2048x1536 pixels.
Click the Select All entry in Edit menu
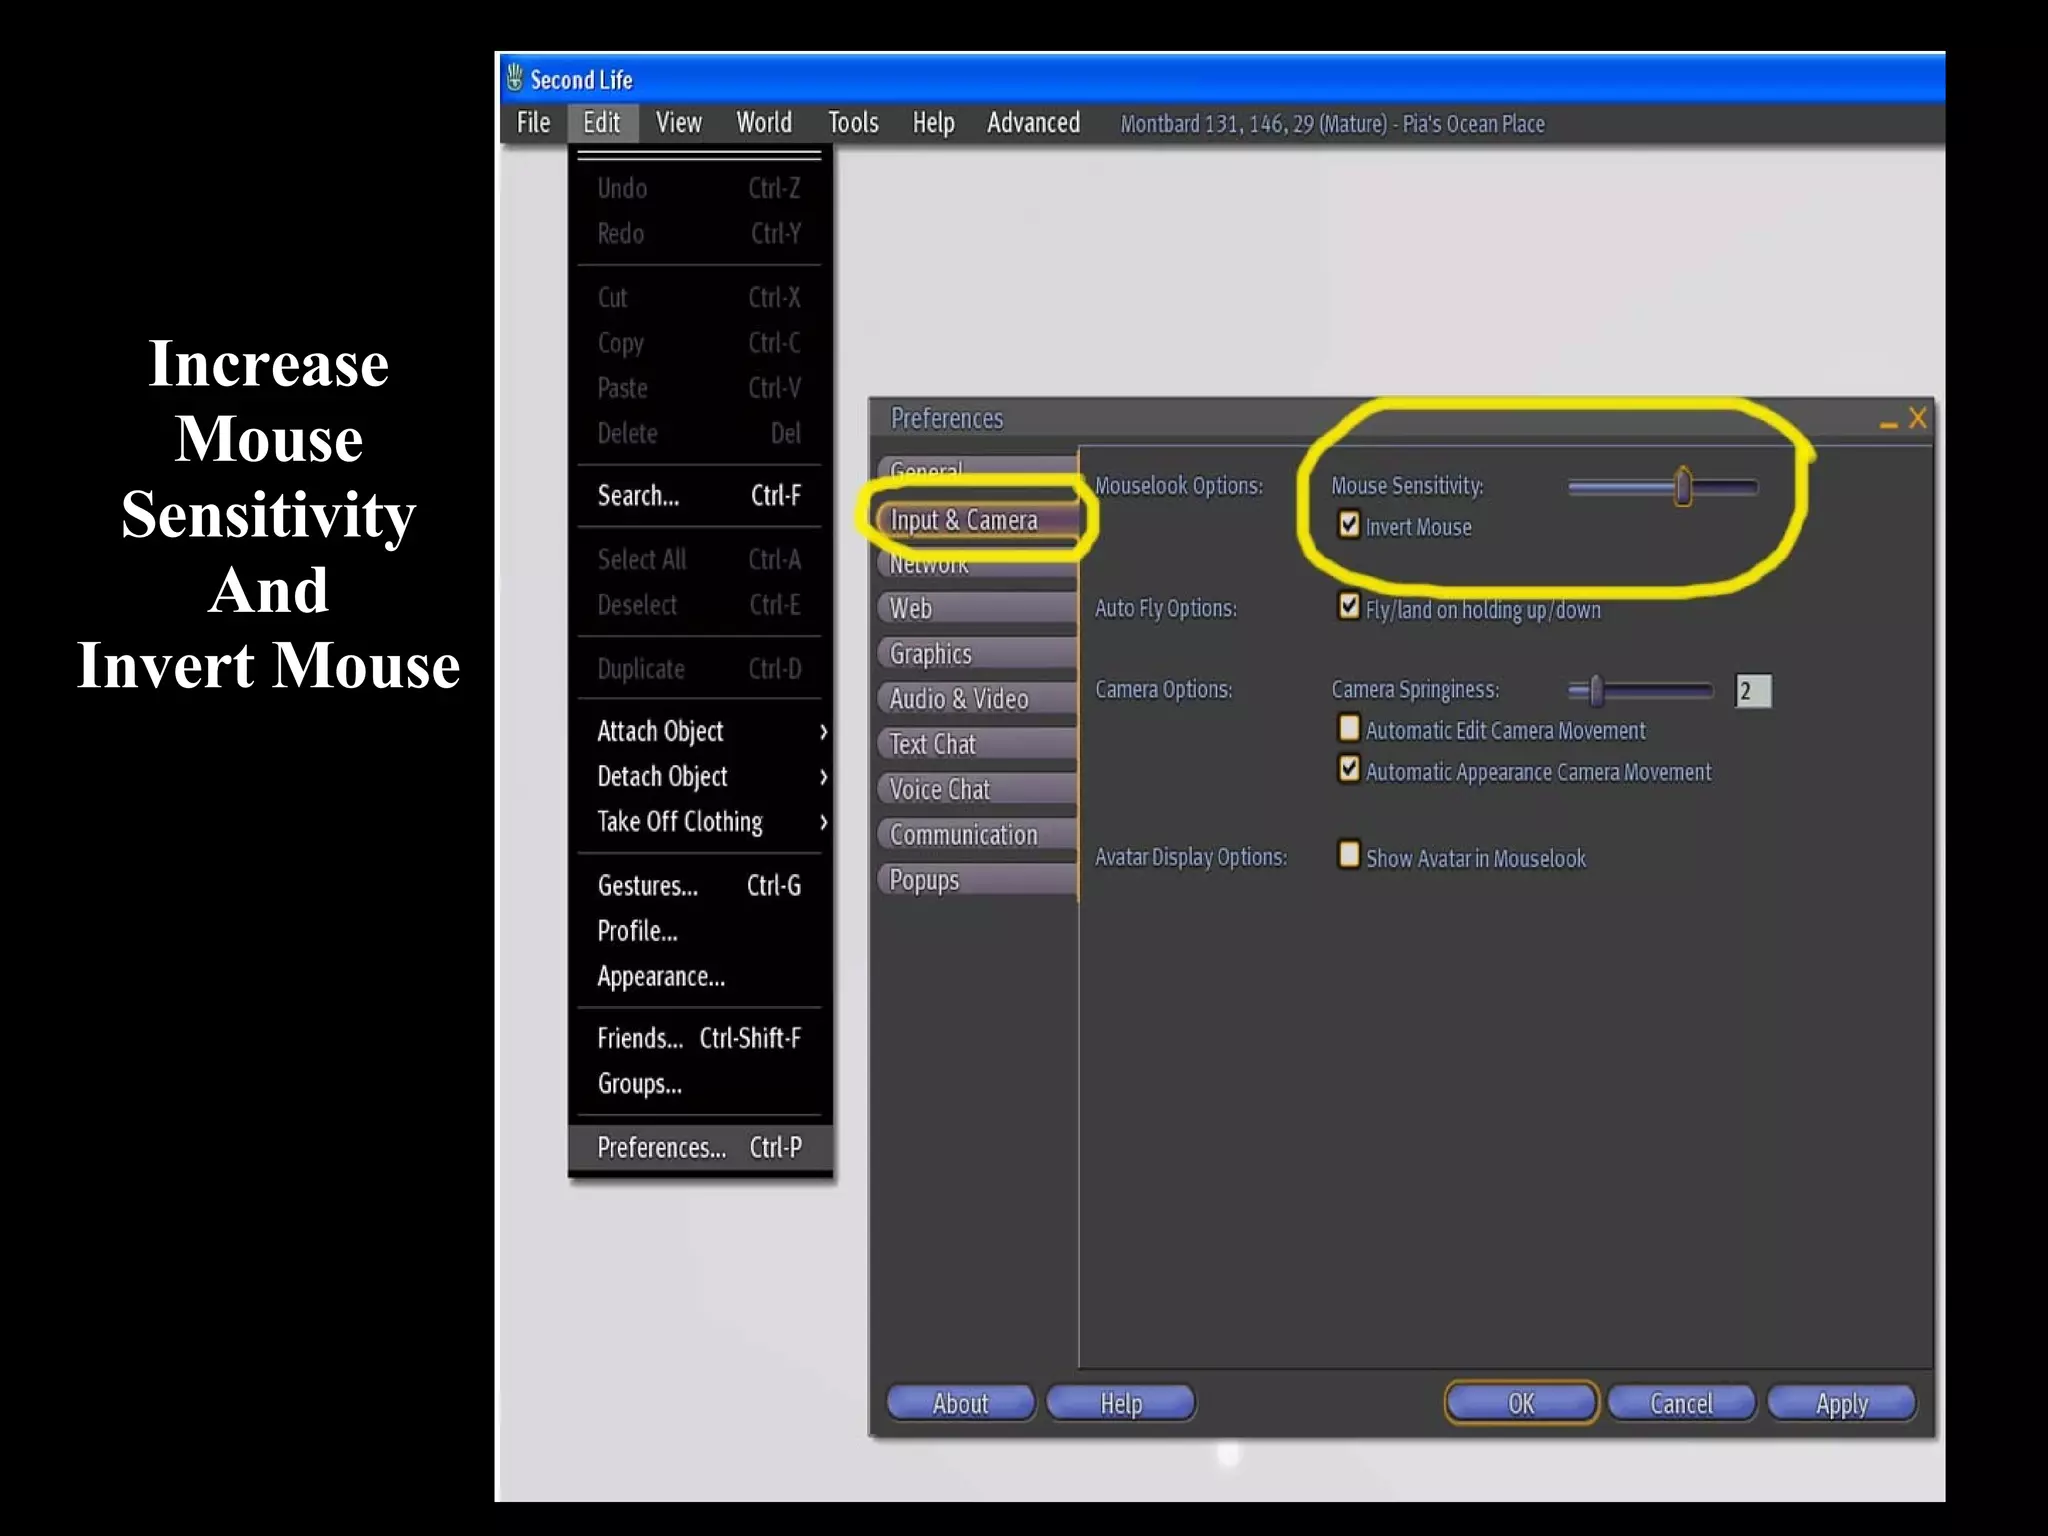pos(699,559)
